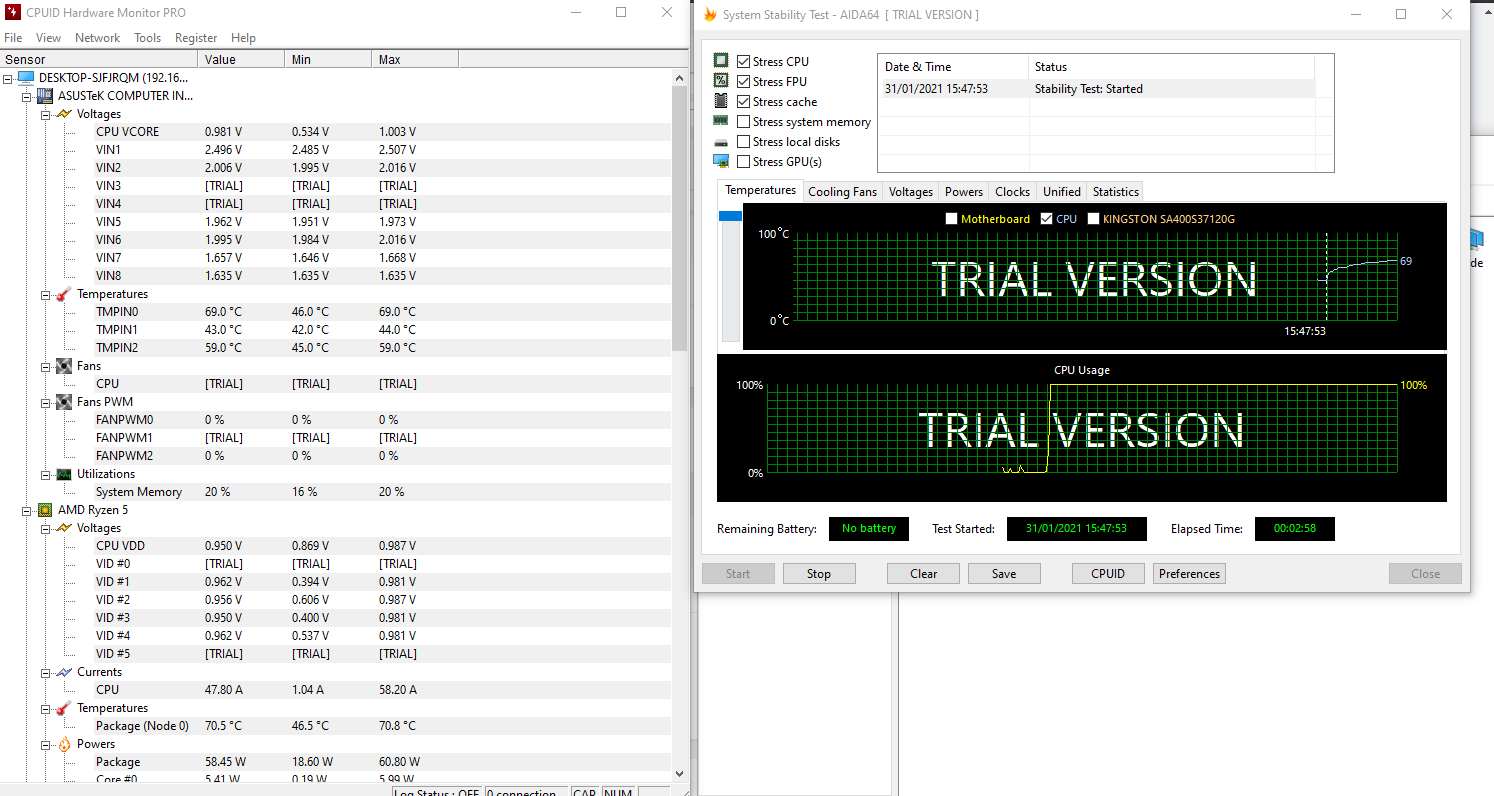Switch to the Powers tab
The height and width of the screenshot is (796, 1494).
[964, 192]
